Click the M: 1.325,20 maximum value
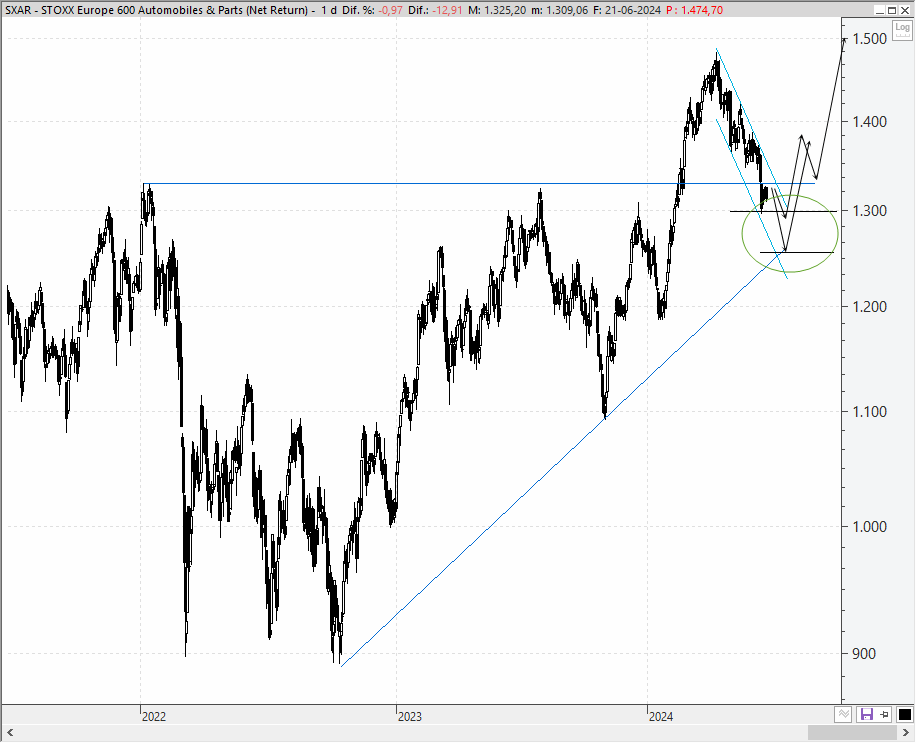 tap(497, 10)
